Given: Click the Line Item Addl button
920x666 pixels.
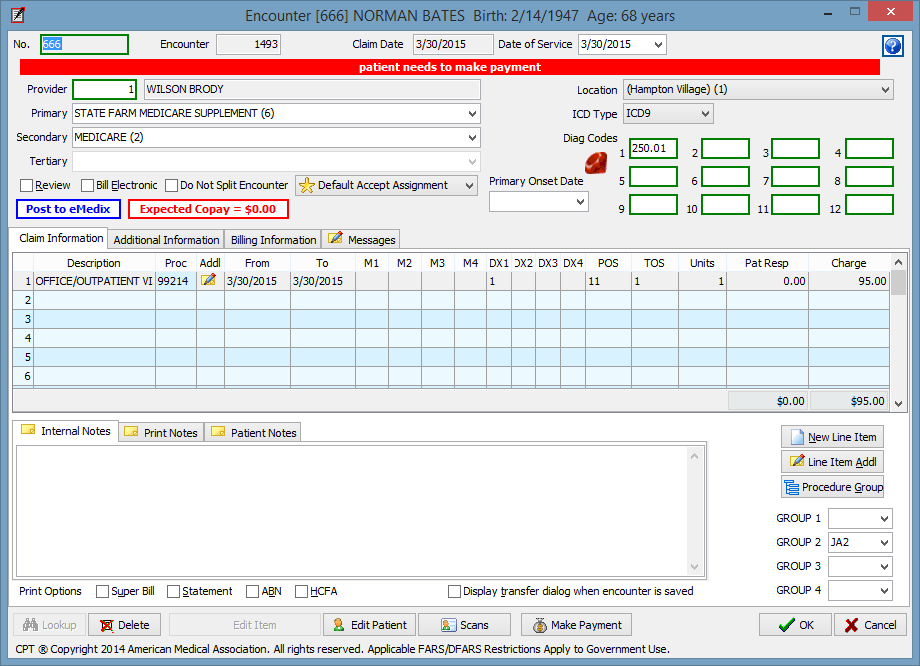Looking at the screenshot, I should point(832,462).
